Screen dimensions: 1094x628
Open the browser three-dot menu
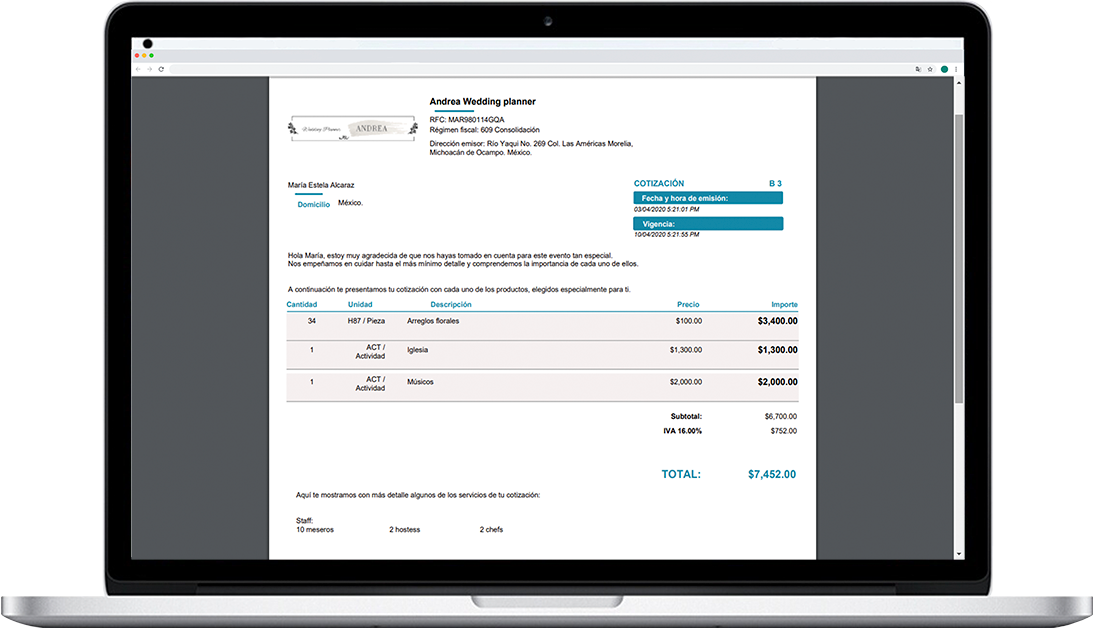(x=956, y=69)
